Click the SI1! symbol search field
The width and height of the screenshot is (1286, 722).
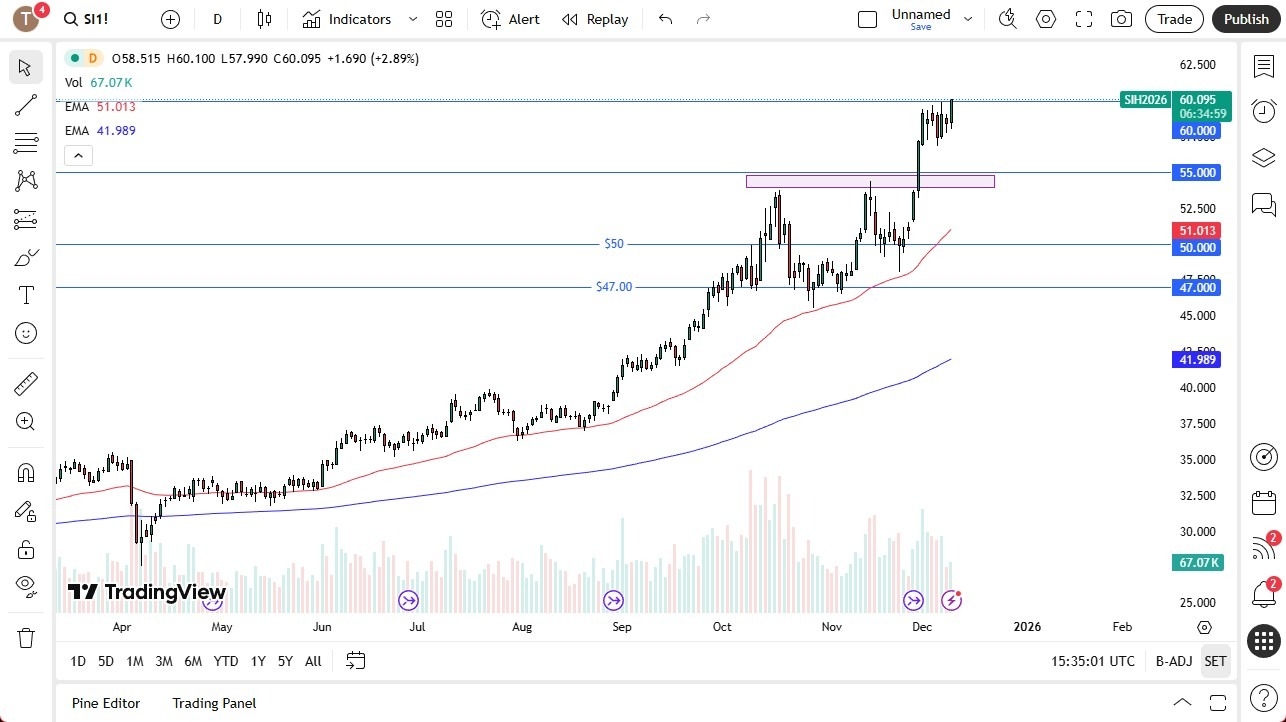87,18
